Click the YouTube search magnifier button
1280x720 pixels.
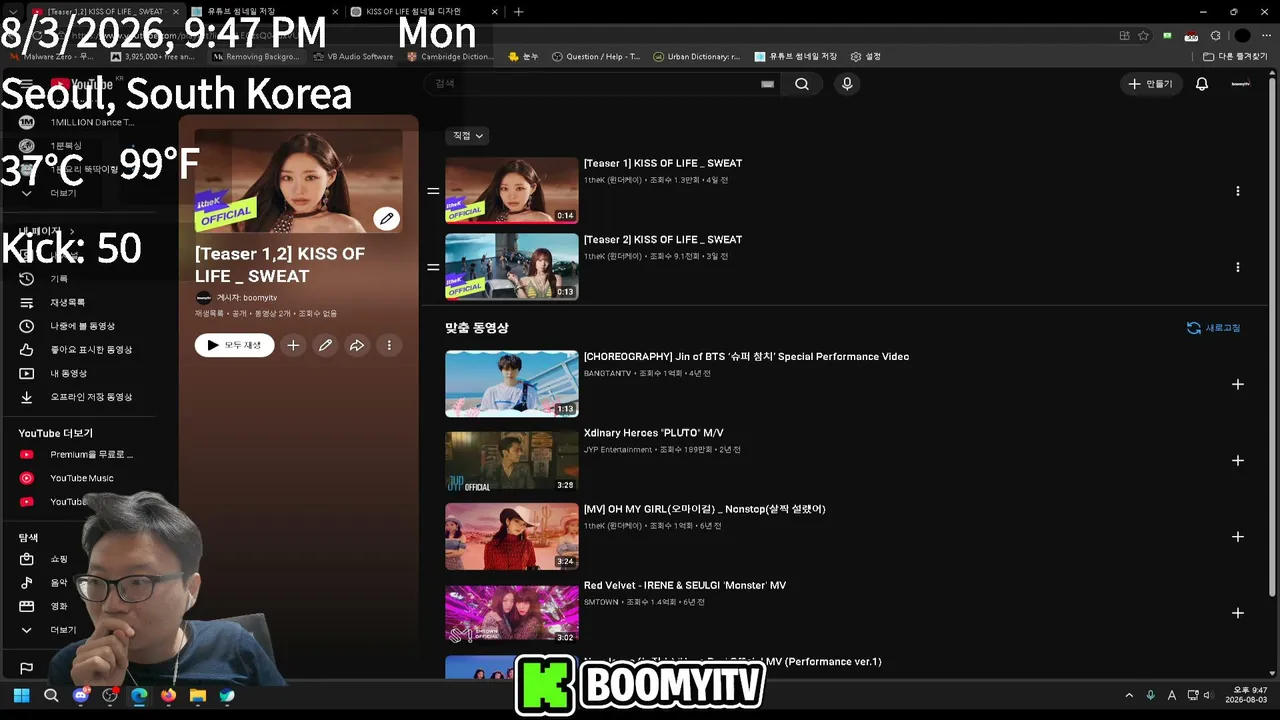click(x=802, y=84)
